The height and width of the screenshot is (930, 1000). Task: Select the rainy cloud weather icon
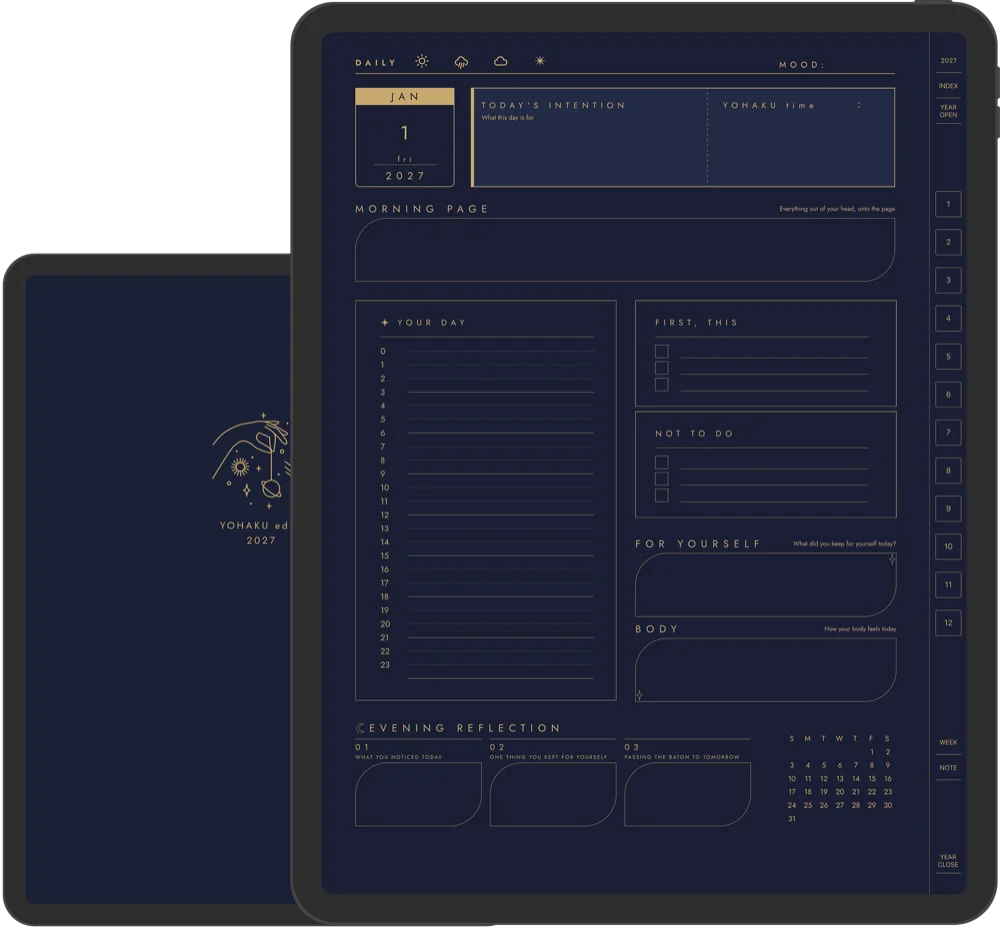click(x=461, y=62)
